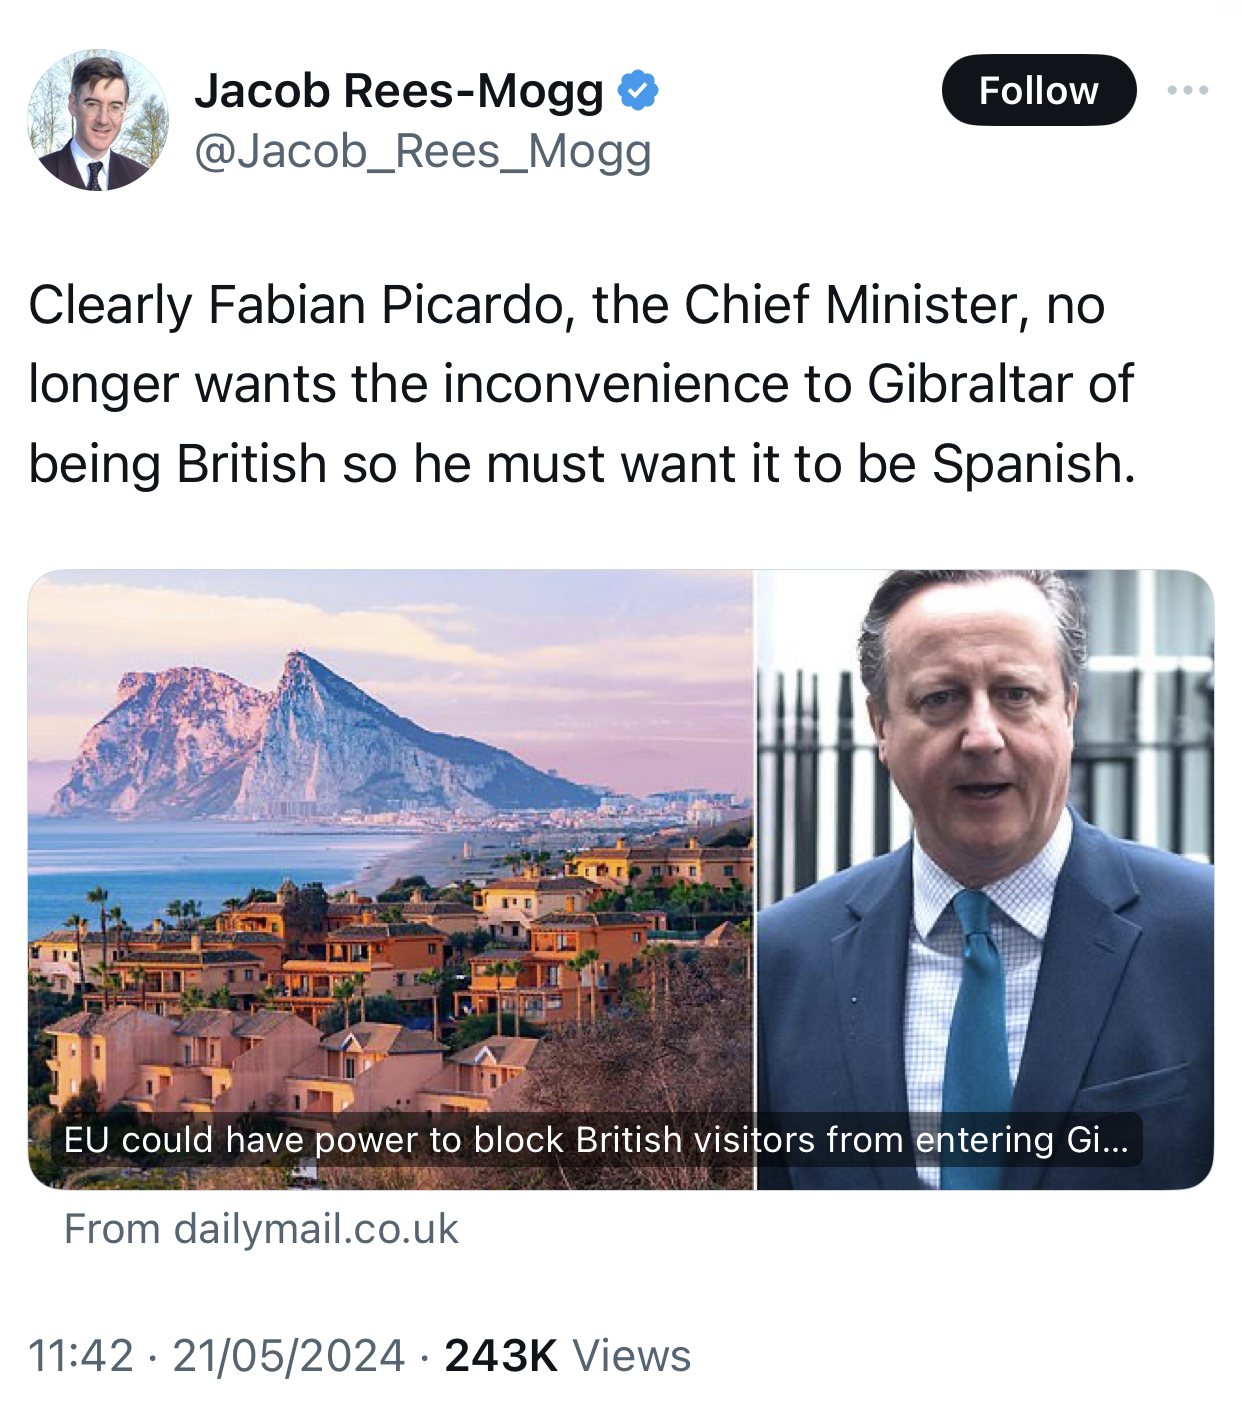Click the display name Jacob Rees-Mogg

399,91
